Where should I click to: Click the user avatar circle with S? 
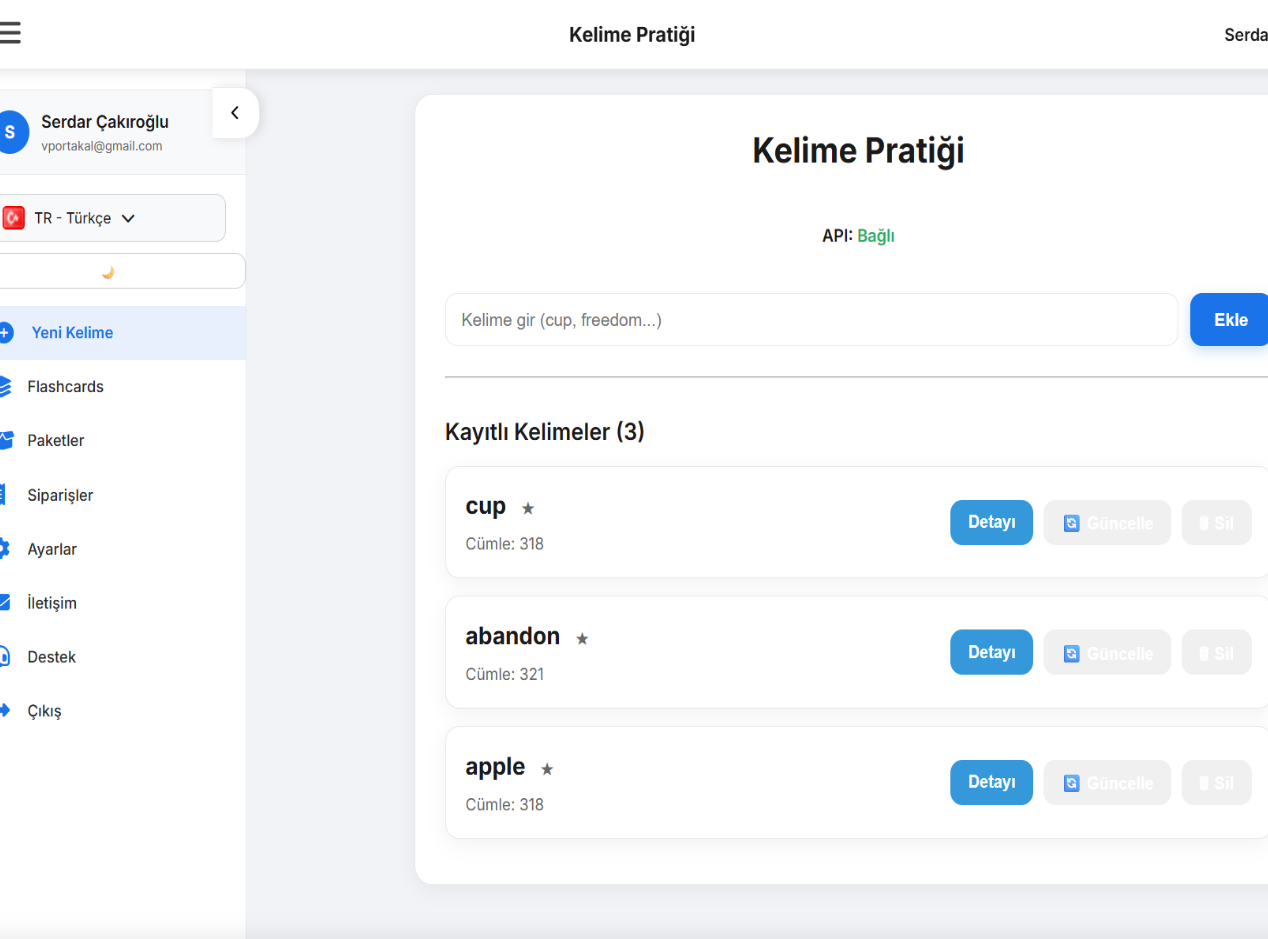(11, 132)
